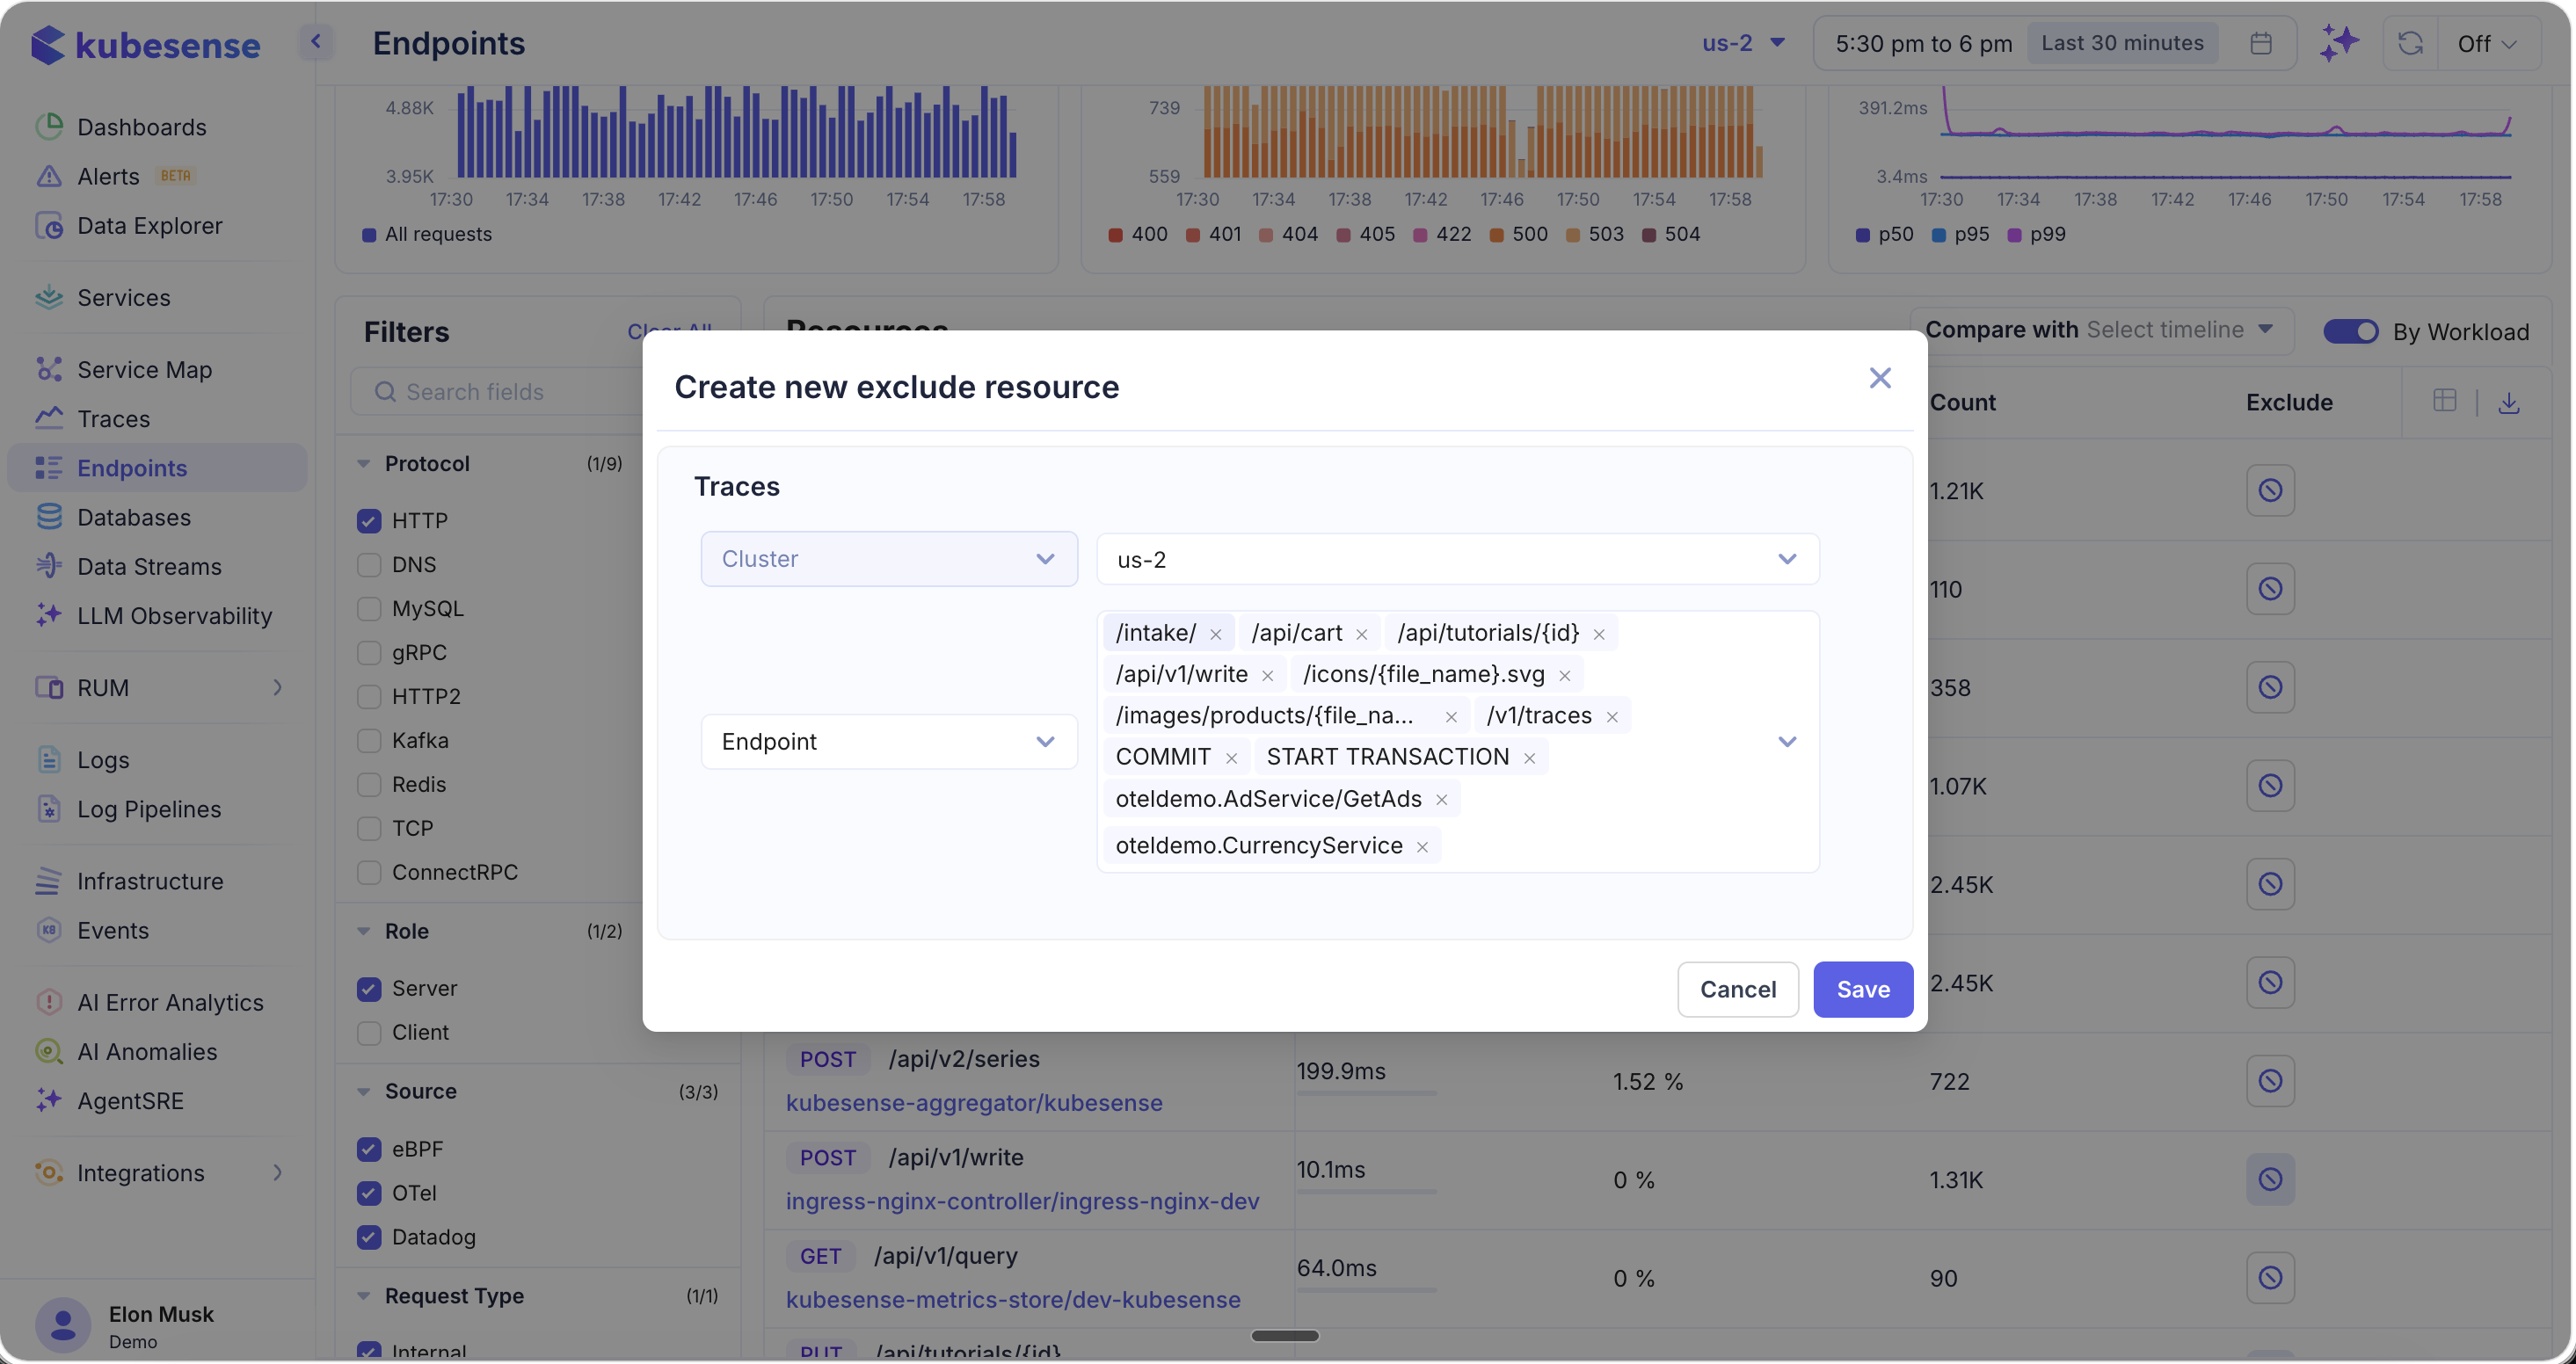Image resolution: width=2576 pixels, height=1364 pixels.
Task: Exclude the row with count 1.21K
Action: 2270,490
